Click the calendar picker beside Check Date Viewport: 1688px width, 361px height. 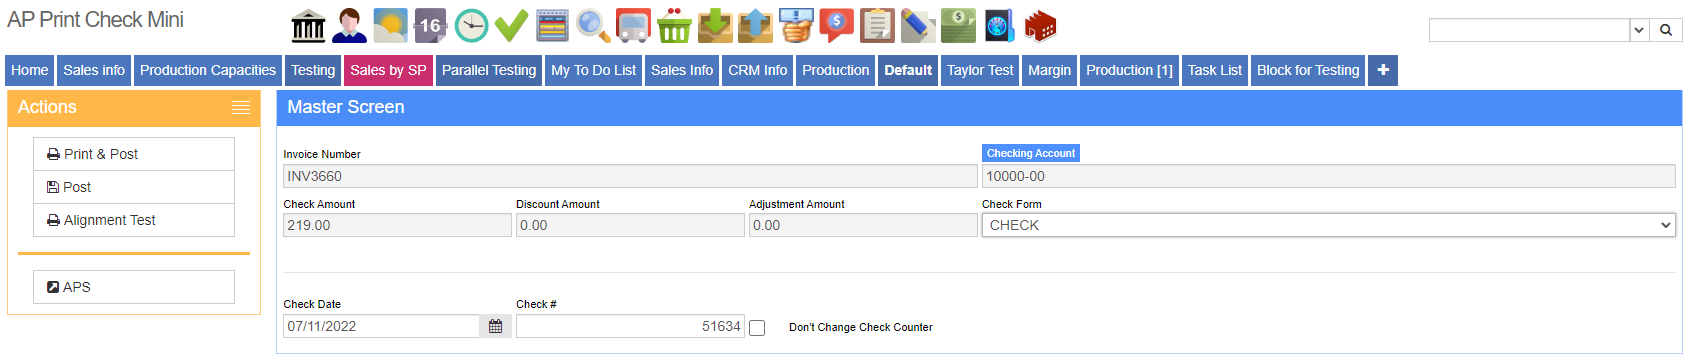click(495, 326)
